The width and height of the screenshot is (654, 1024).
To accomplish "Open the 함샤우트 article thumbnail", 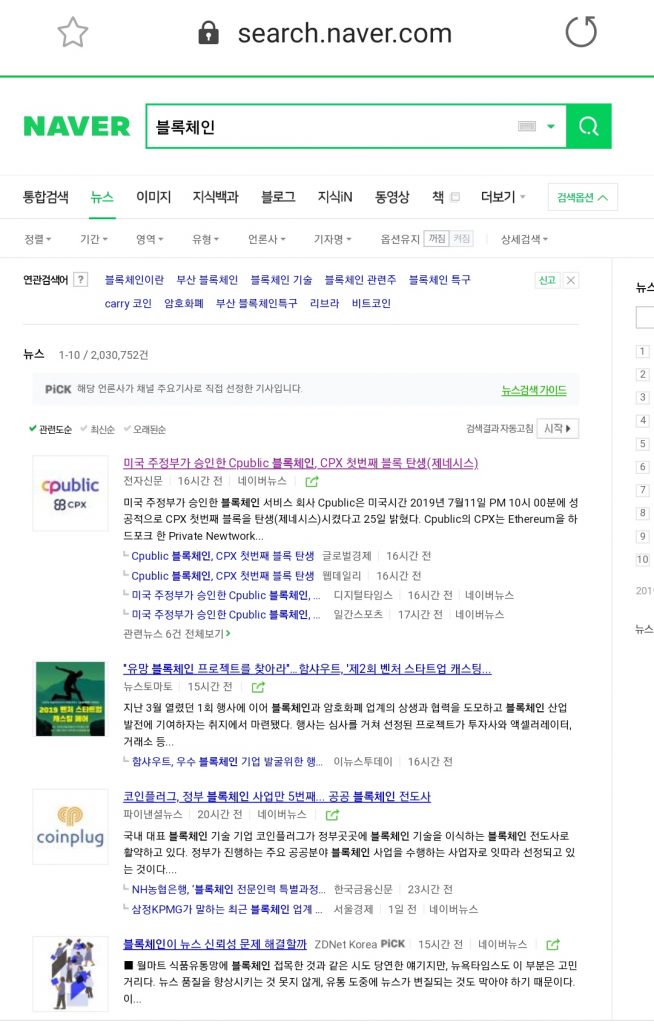I will pos(71,699).
